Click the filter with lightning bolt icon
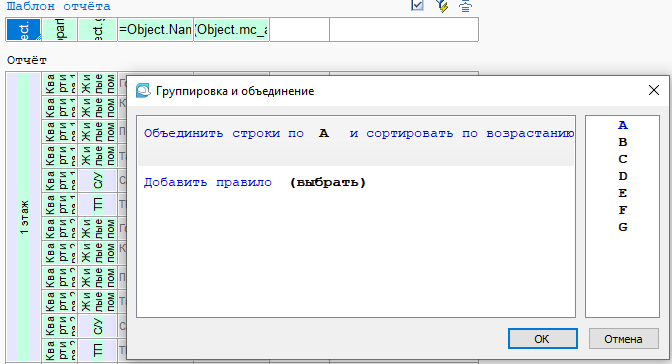Screen dimensions: 672x364 [x=442, y=6]
